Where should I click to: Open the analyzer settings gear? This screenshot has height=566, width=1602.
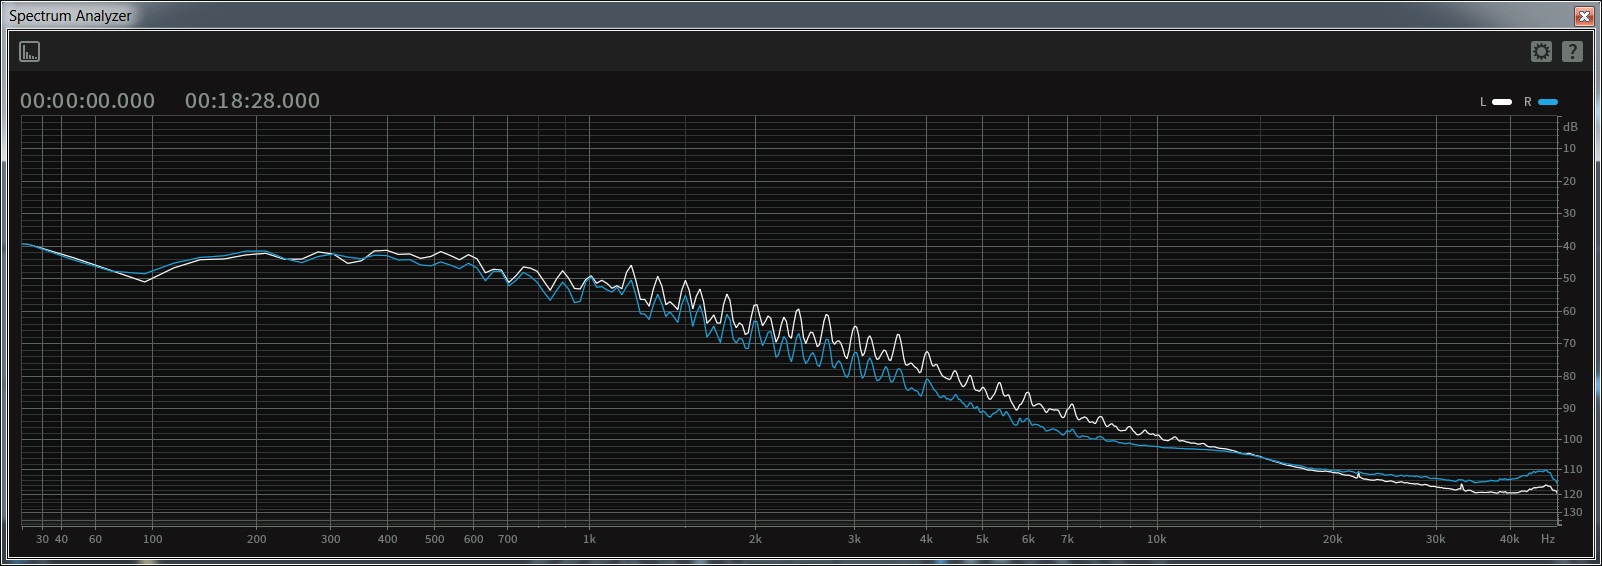tap(1541, 52)
